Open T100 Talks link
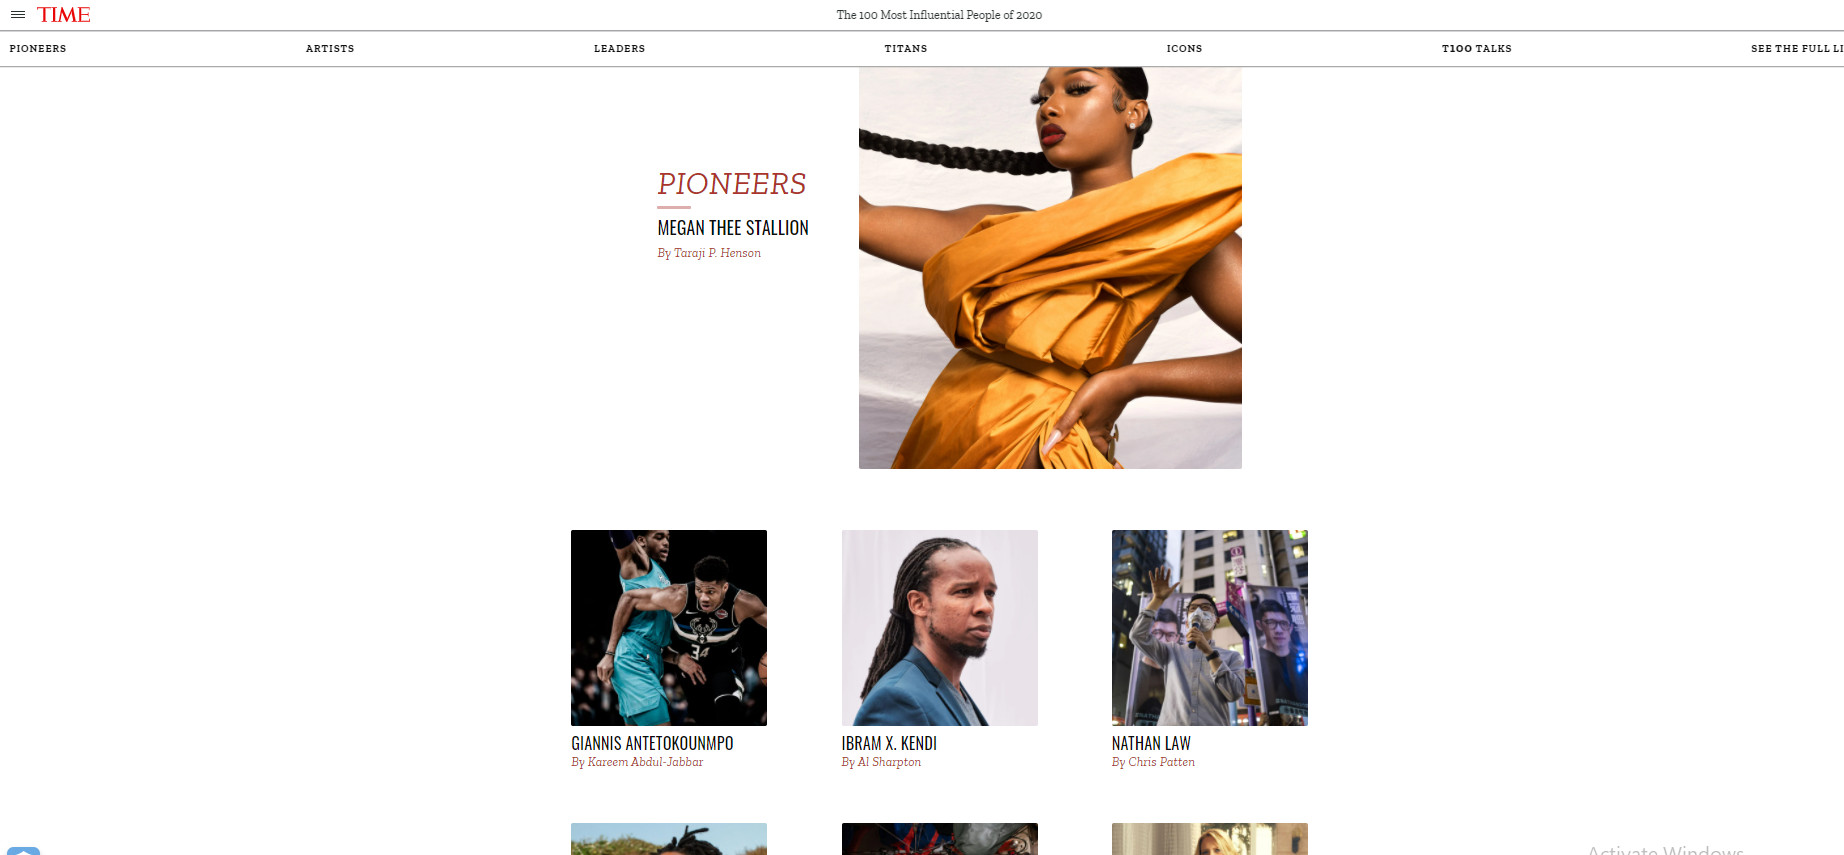The width and height of the screenshot is (1844, 855). click(1476, 49)
